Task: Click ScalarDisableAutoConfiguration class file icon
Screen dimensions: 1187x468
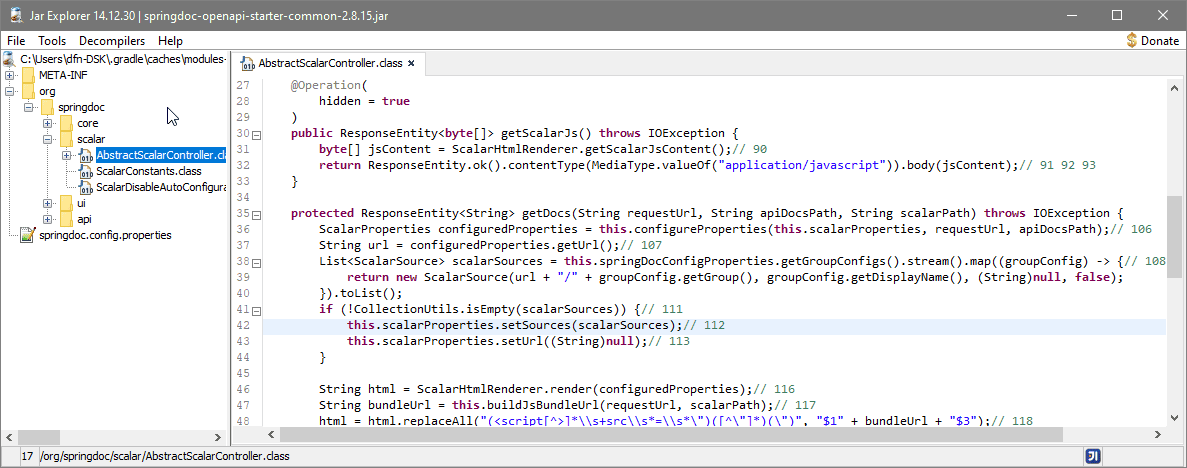Action: click(x=86, y=187)
